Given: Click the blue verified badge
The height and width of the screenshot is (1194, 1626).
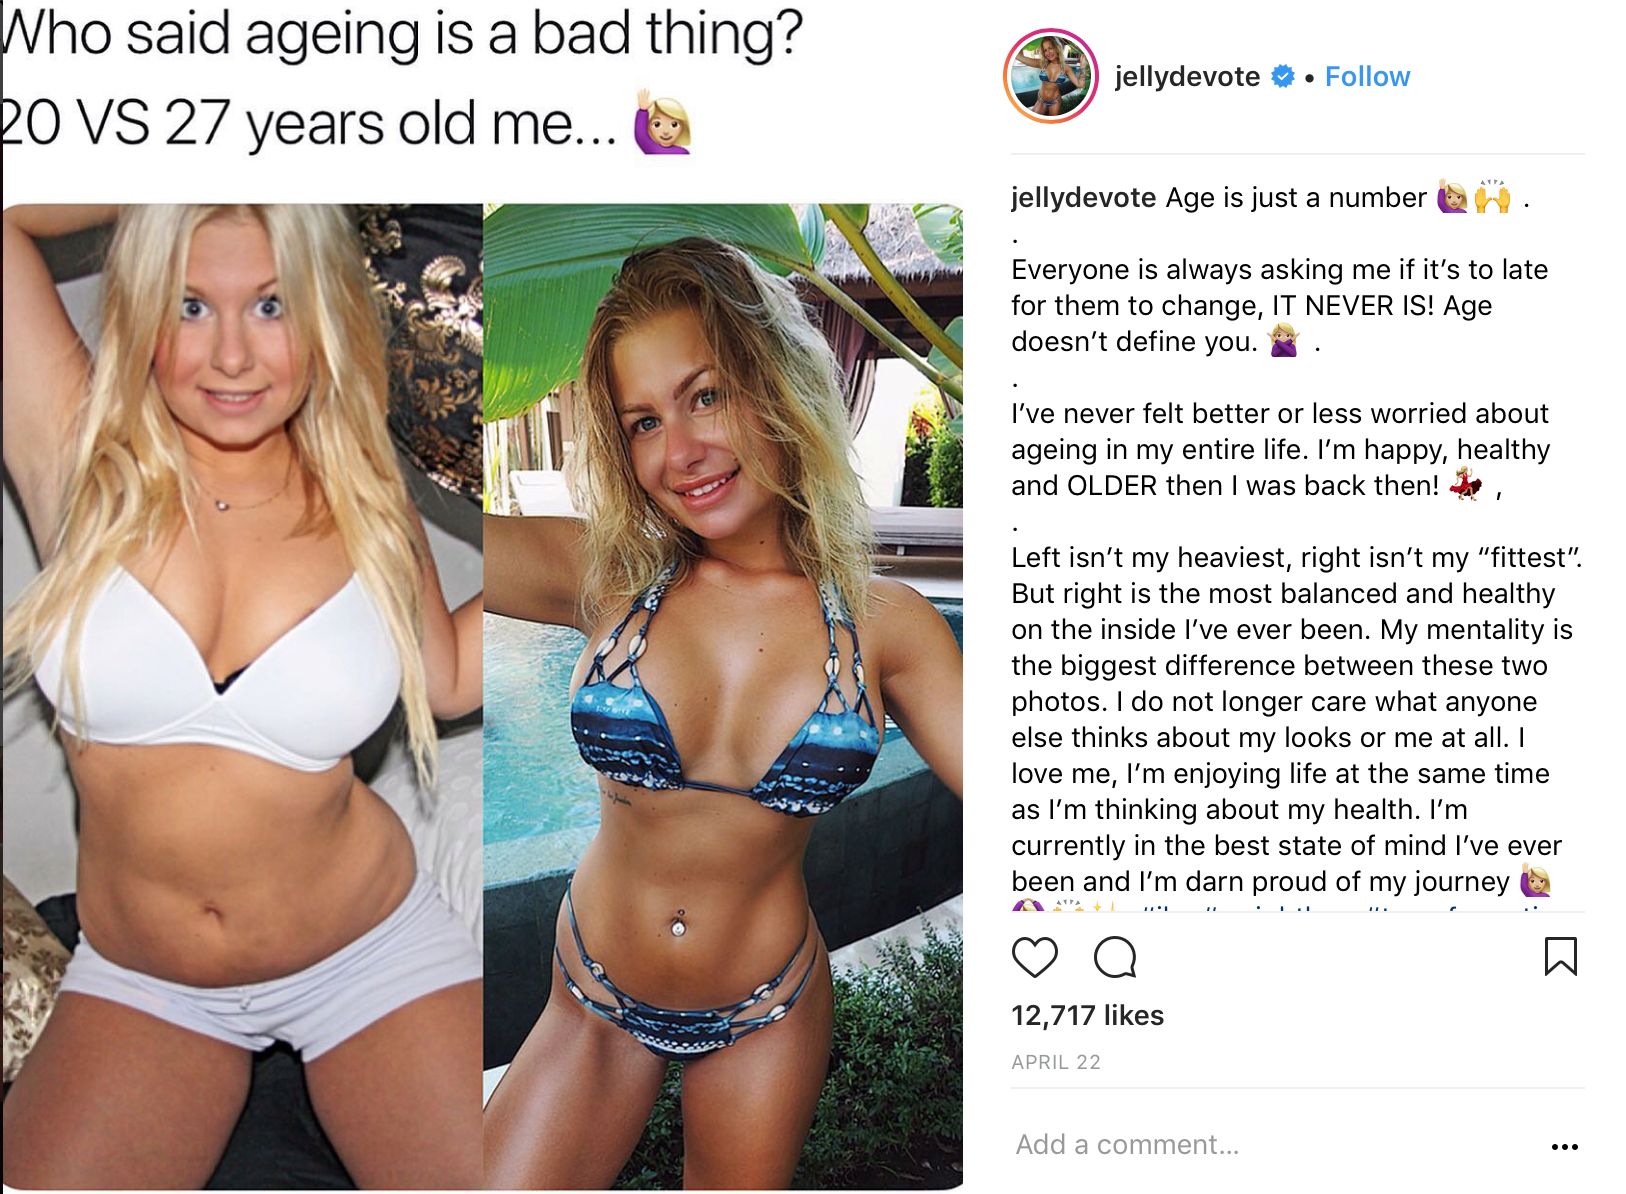Looking at the screenshot, I should [x=1282, y=76].
